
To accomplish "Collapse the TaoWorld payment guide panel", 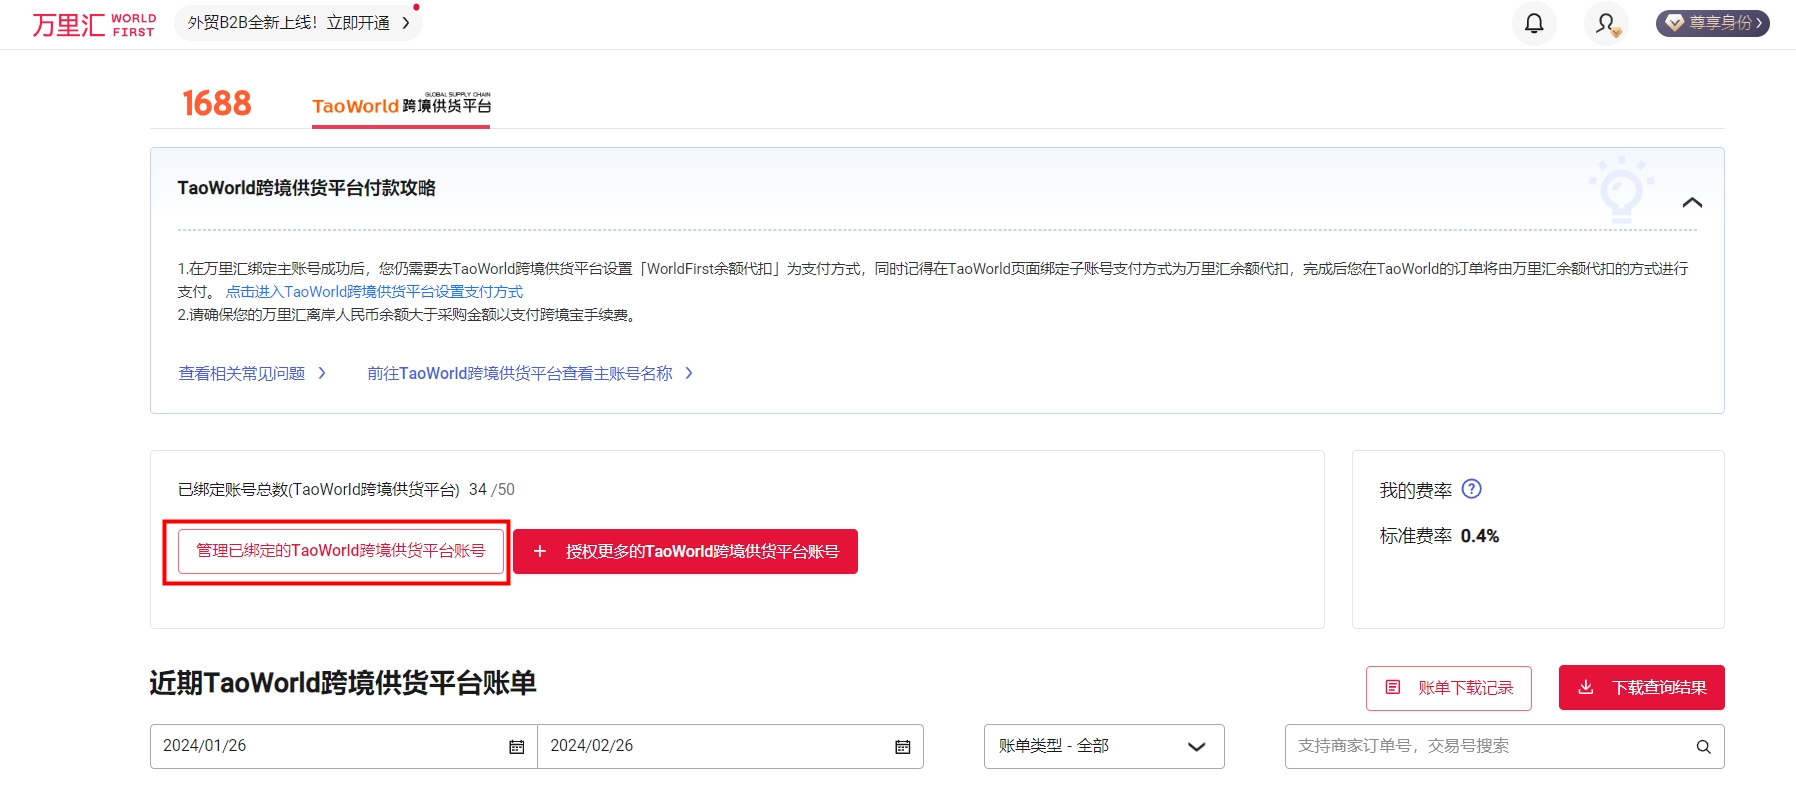I will pyautogui.click(x=1692, y=202).
